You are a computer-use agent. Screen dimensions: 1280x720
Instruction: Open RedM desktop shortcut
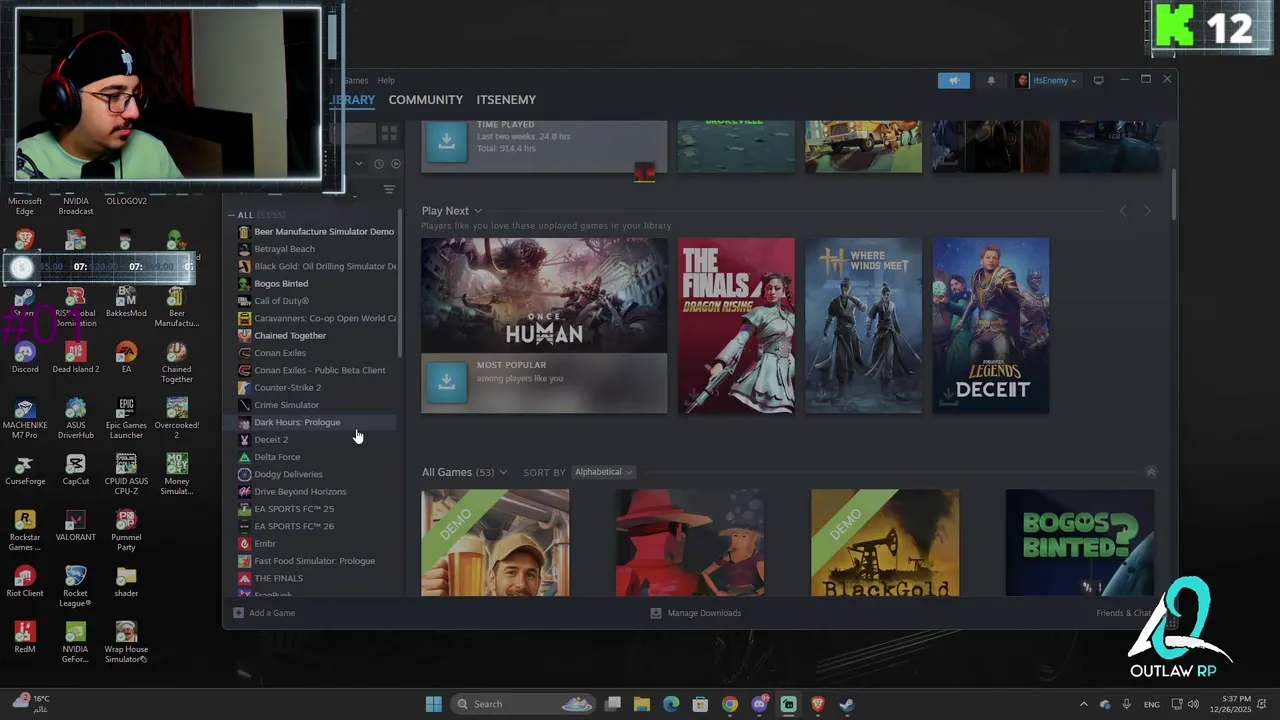(25, 638)
